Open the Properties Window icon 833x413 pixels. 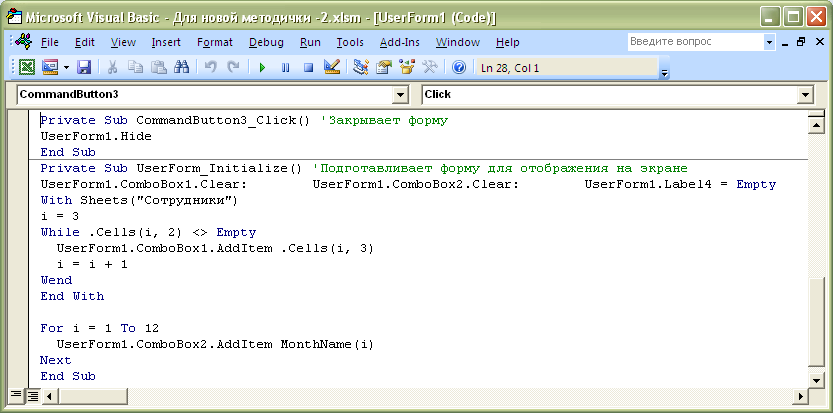(384, 68)
